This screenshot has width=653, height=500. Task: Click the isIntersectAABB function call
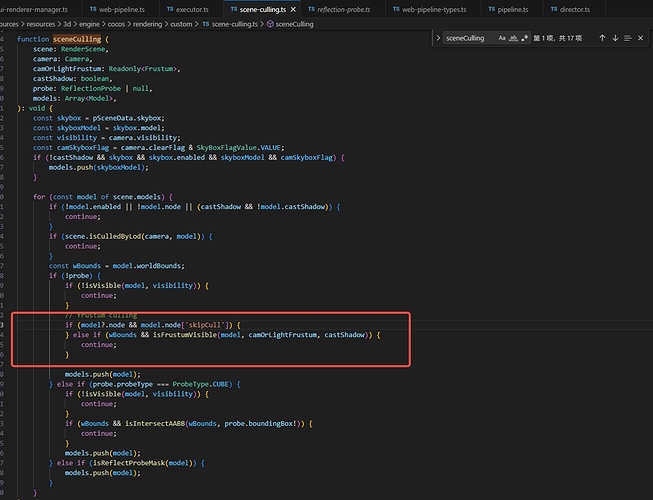pos(155,424)
